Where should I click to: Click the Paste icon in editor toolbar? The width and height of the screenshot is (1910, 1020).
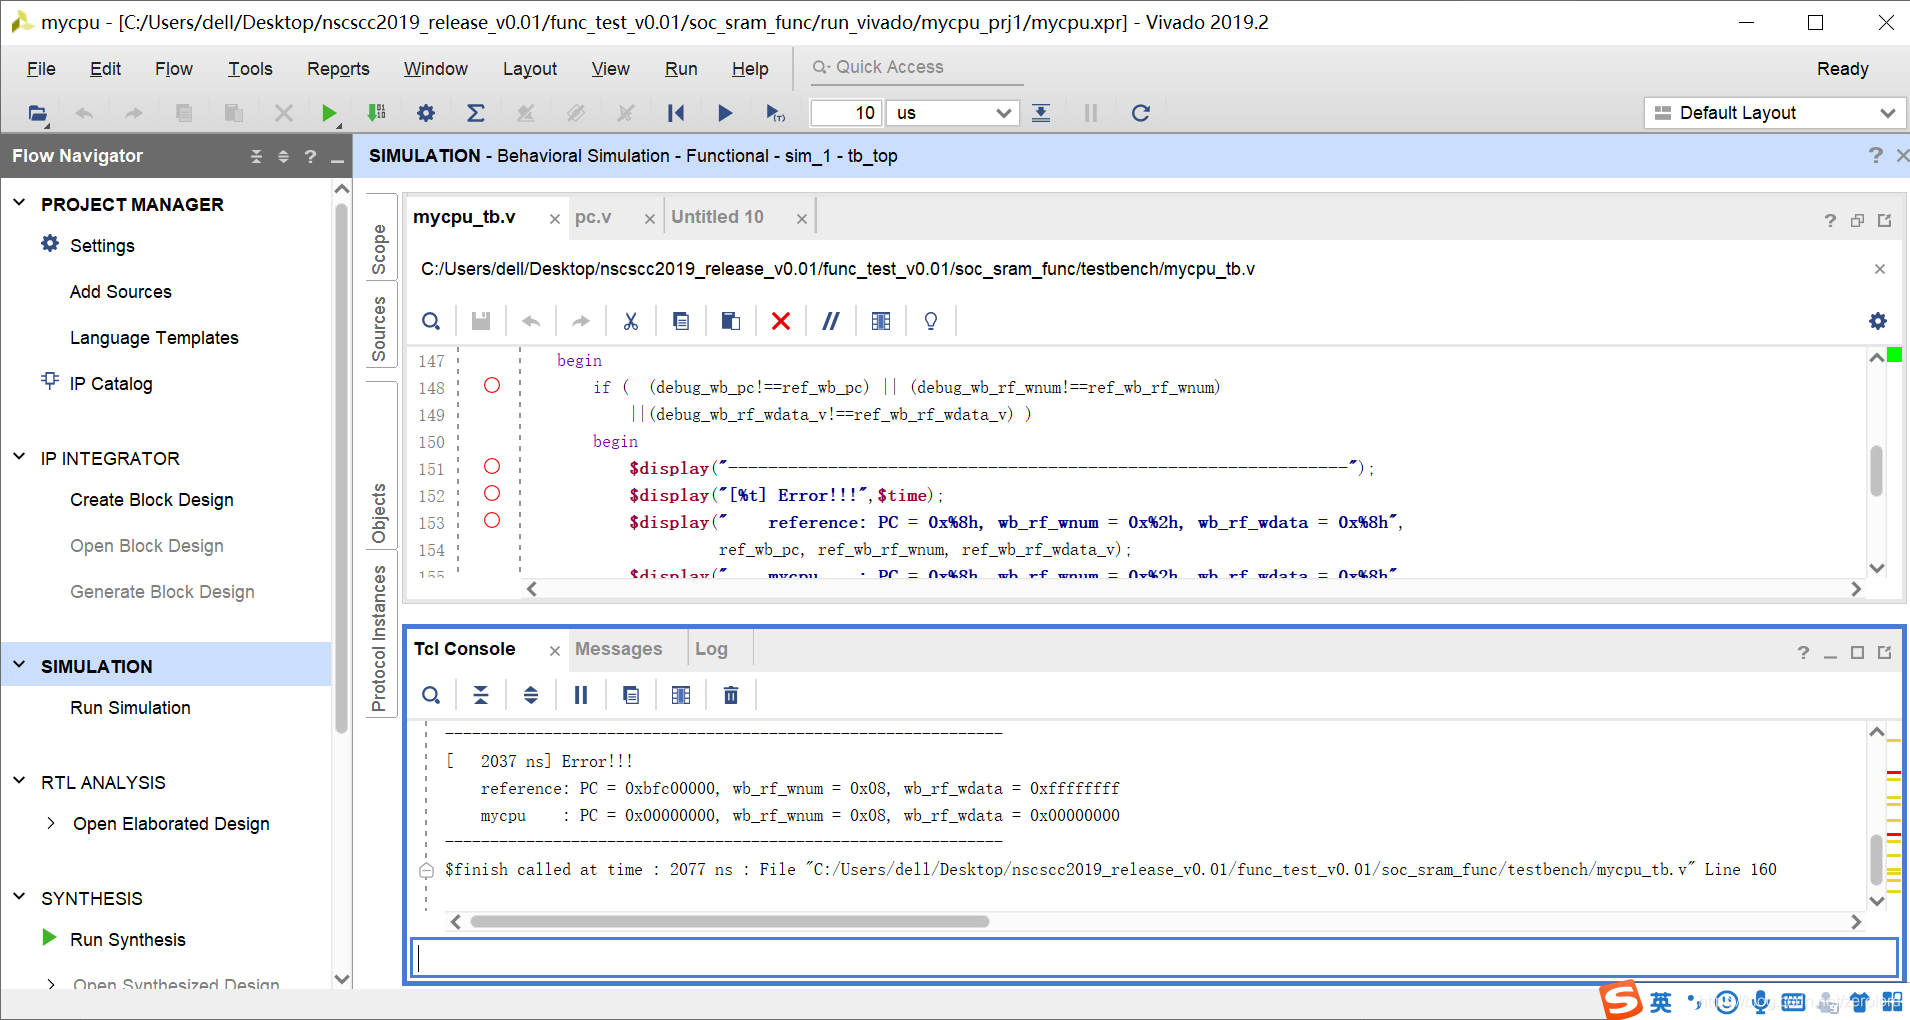[x=731, y=321]
